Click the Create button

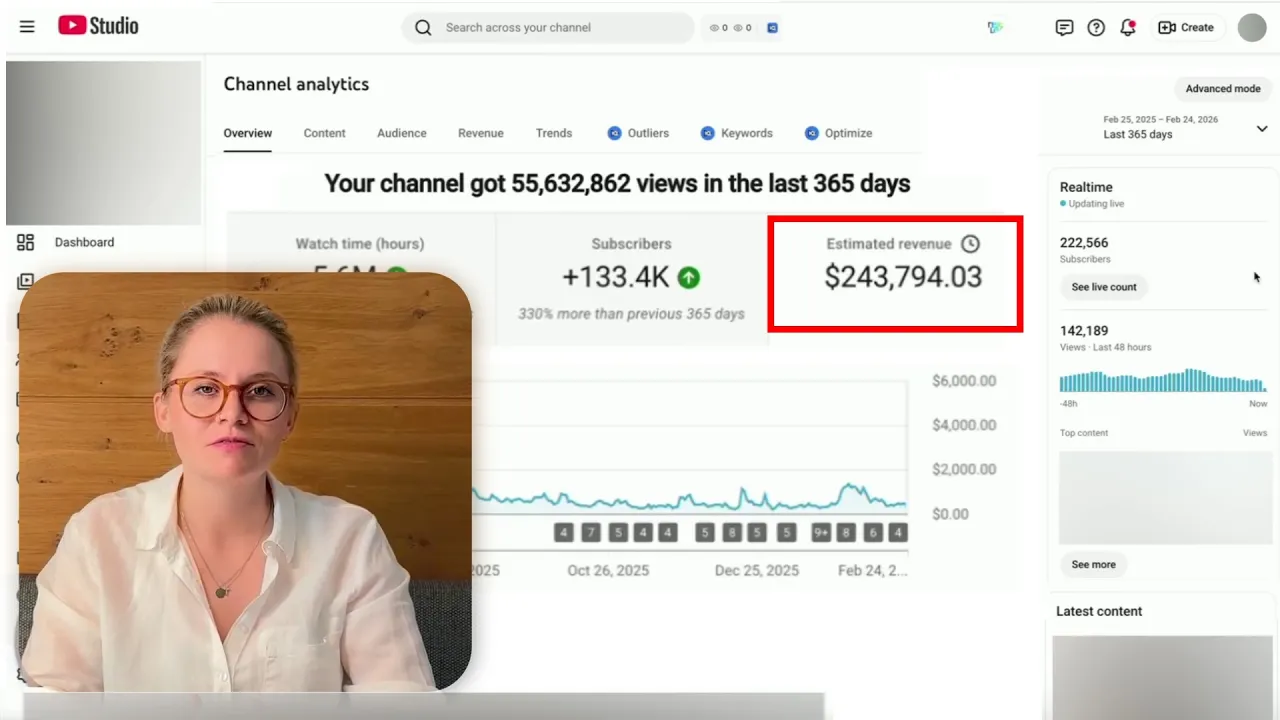(1186, 28)
